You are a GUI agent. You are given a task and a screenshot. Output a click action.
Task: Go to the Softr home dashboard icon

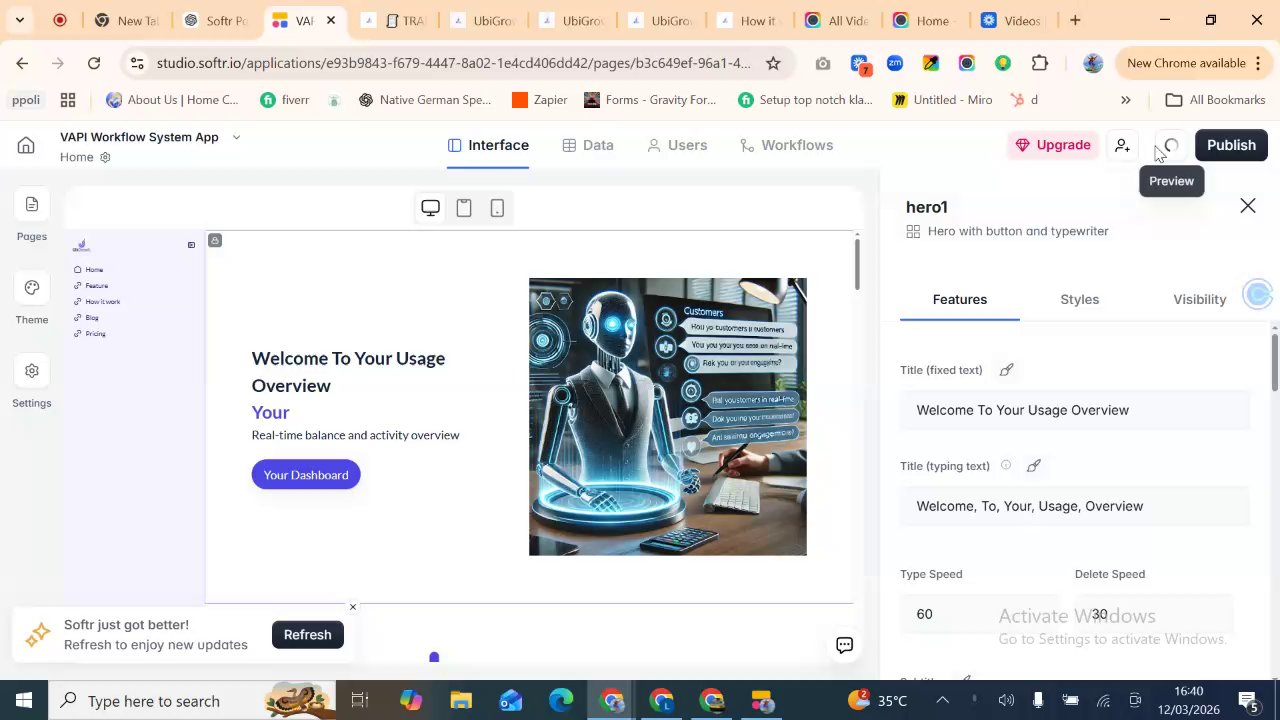click(26, 146)
